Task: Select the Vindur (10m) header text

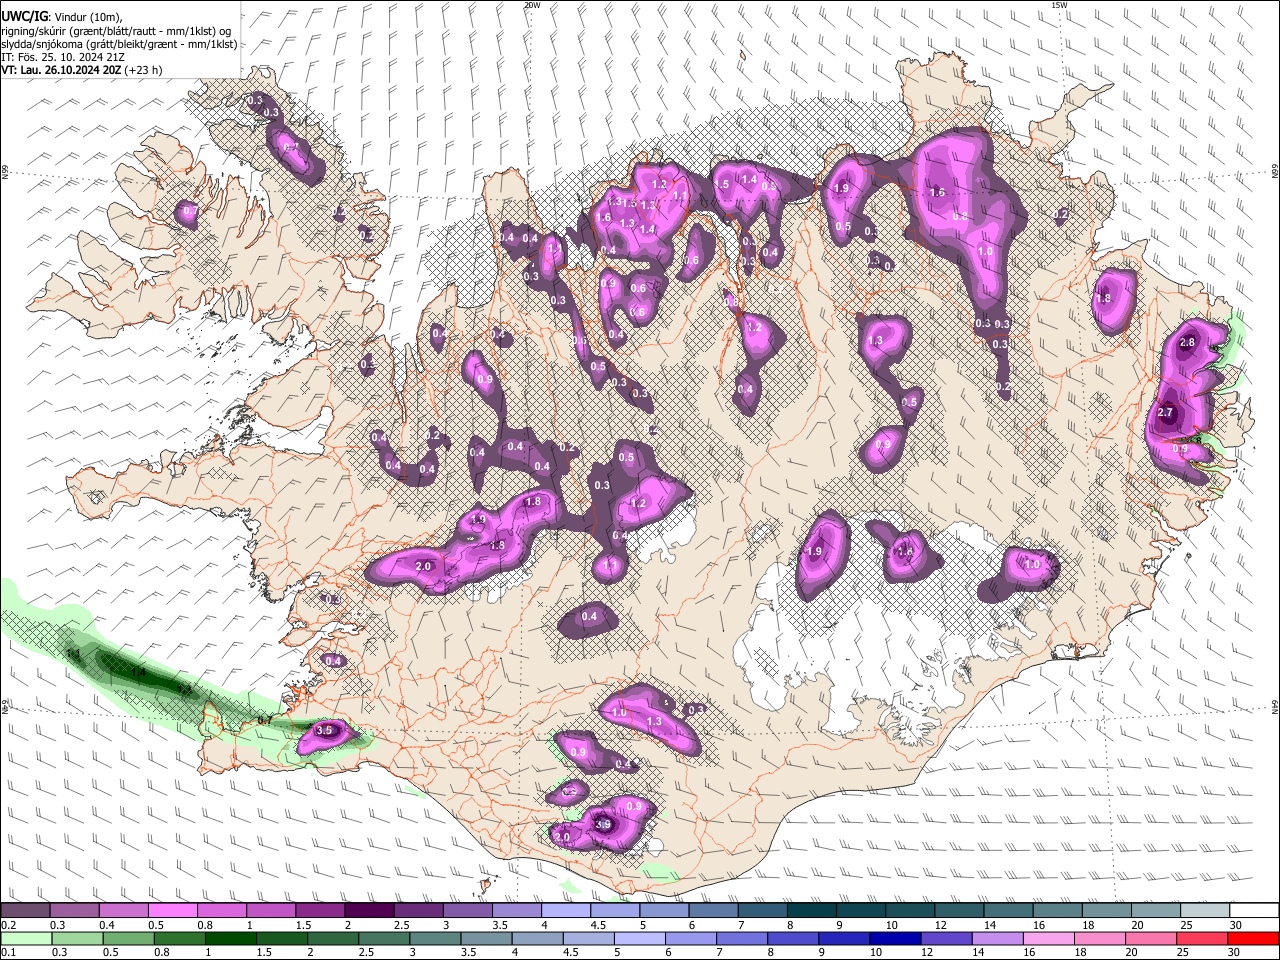Action: point(88,18)
